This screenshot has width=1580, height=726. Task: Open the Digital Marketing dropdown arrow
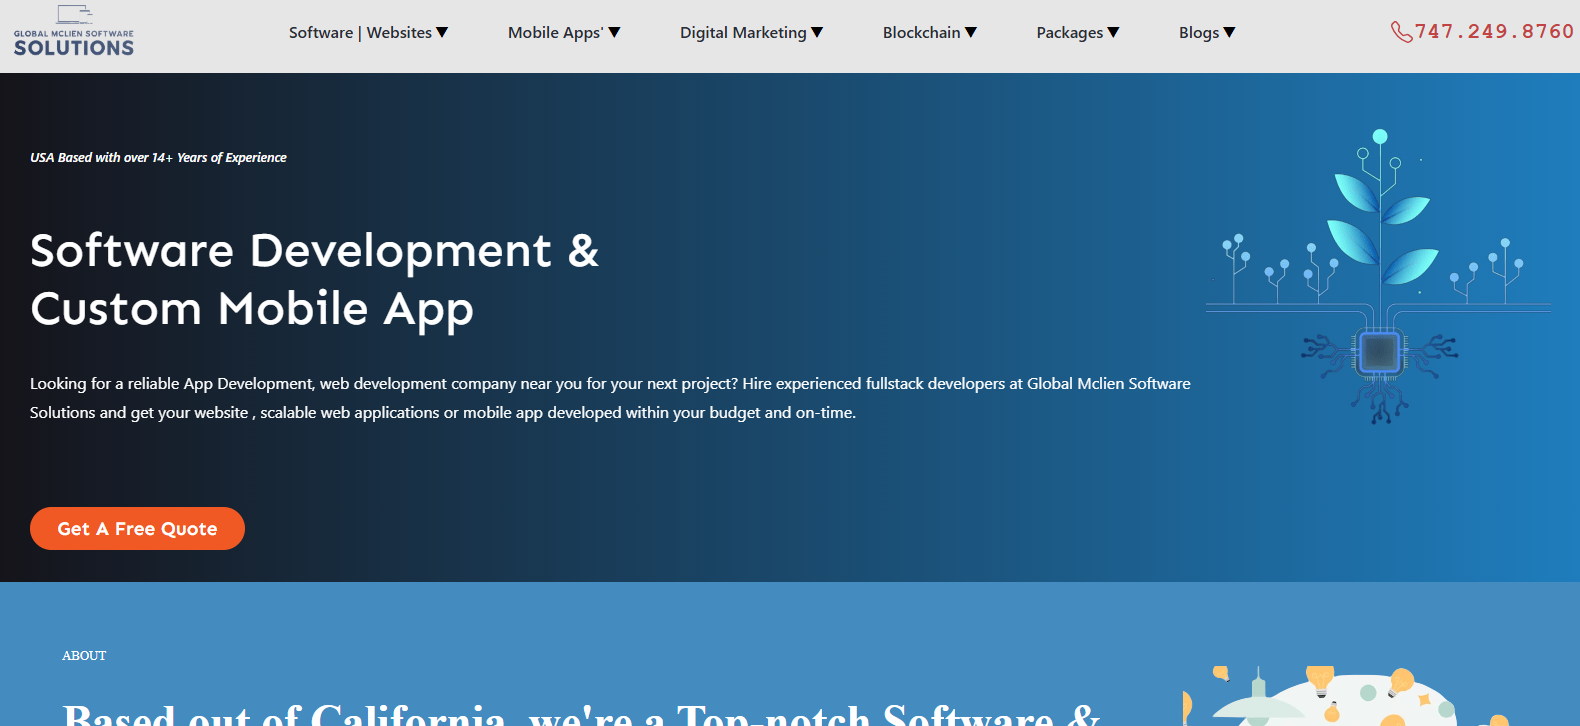(x=817, y=33)
